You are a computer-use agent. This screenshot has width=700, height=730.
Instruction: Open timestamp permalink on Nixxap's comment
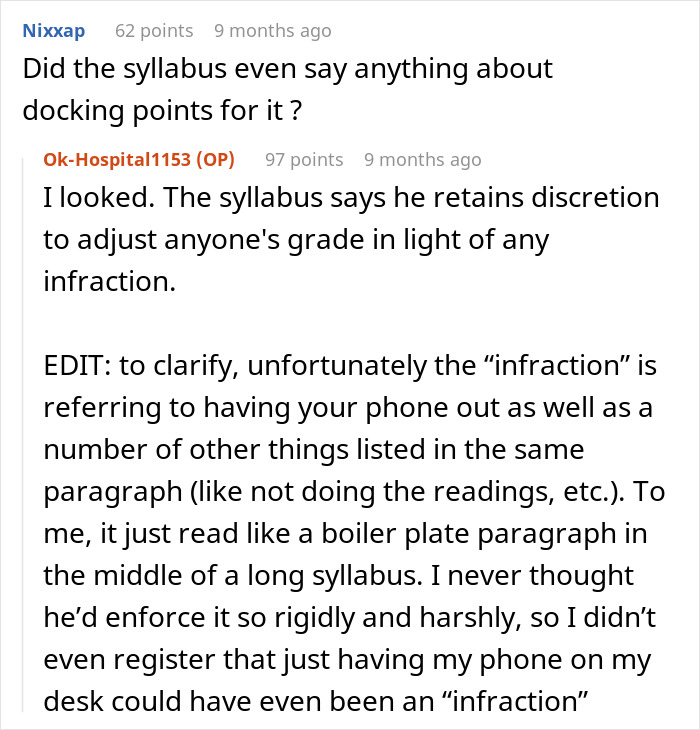pos(272,31)
